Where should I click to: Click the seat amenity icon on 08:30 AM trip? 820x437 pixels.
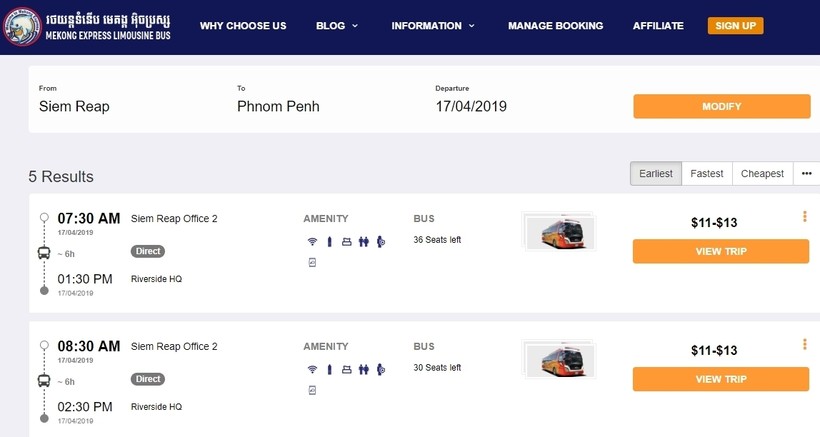[x=346, y=369]
